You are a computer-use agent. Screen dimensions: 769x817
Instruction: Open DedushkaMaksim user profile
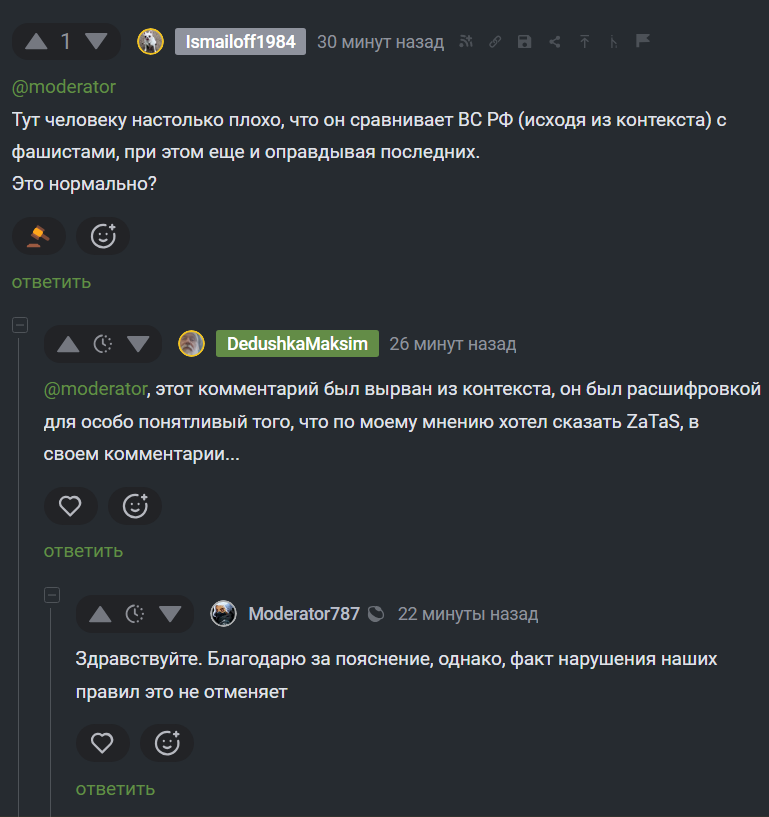point(297,344)
